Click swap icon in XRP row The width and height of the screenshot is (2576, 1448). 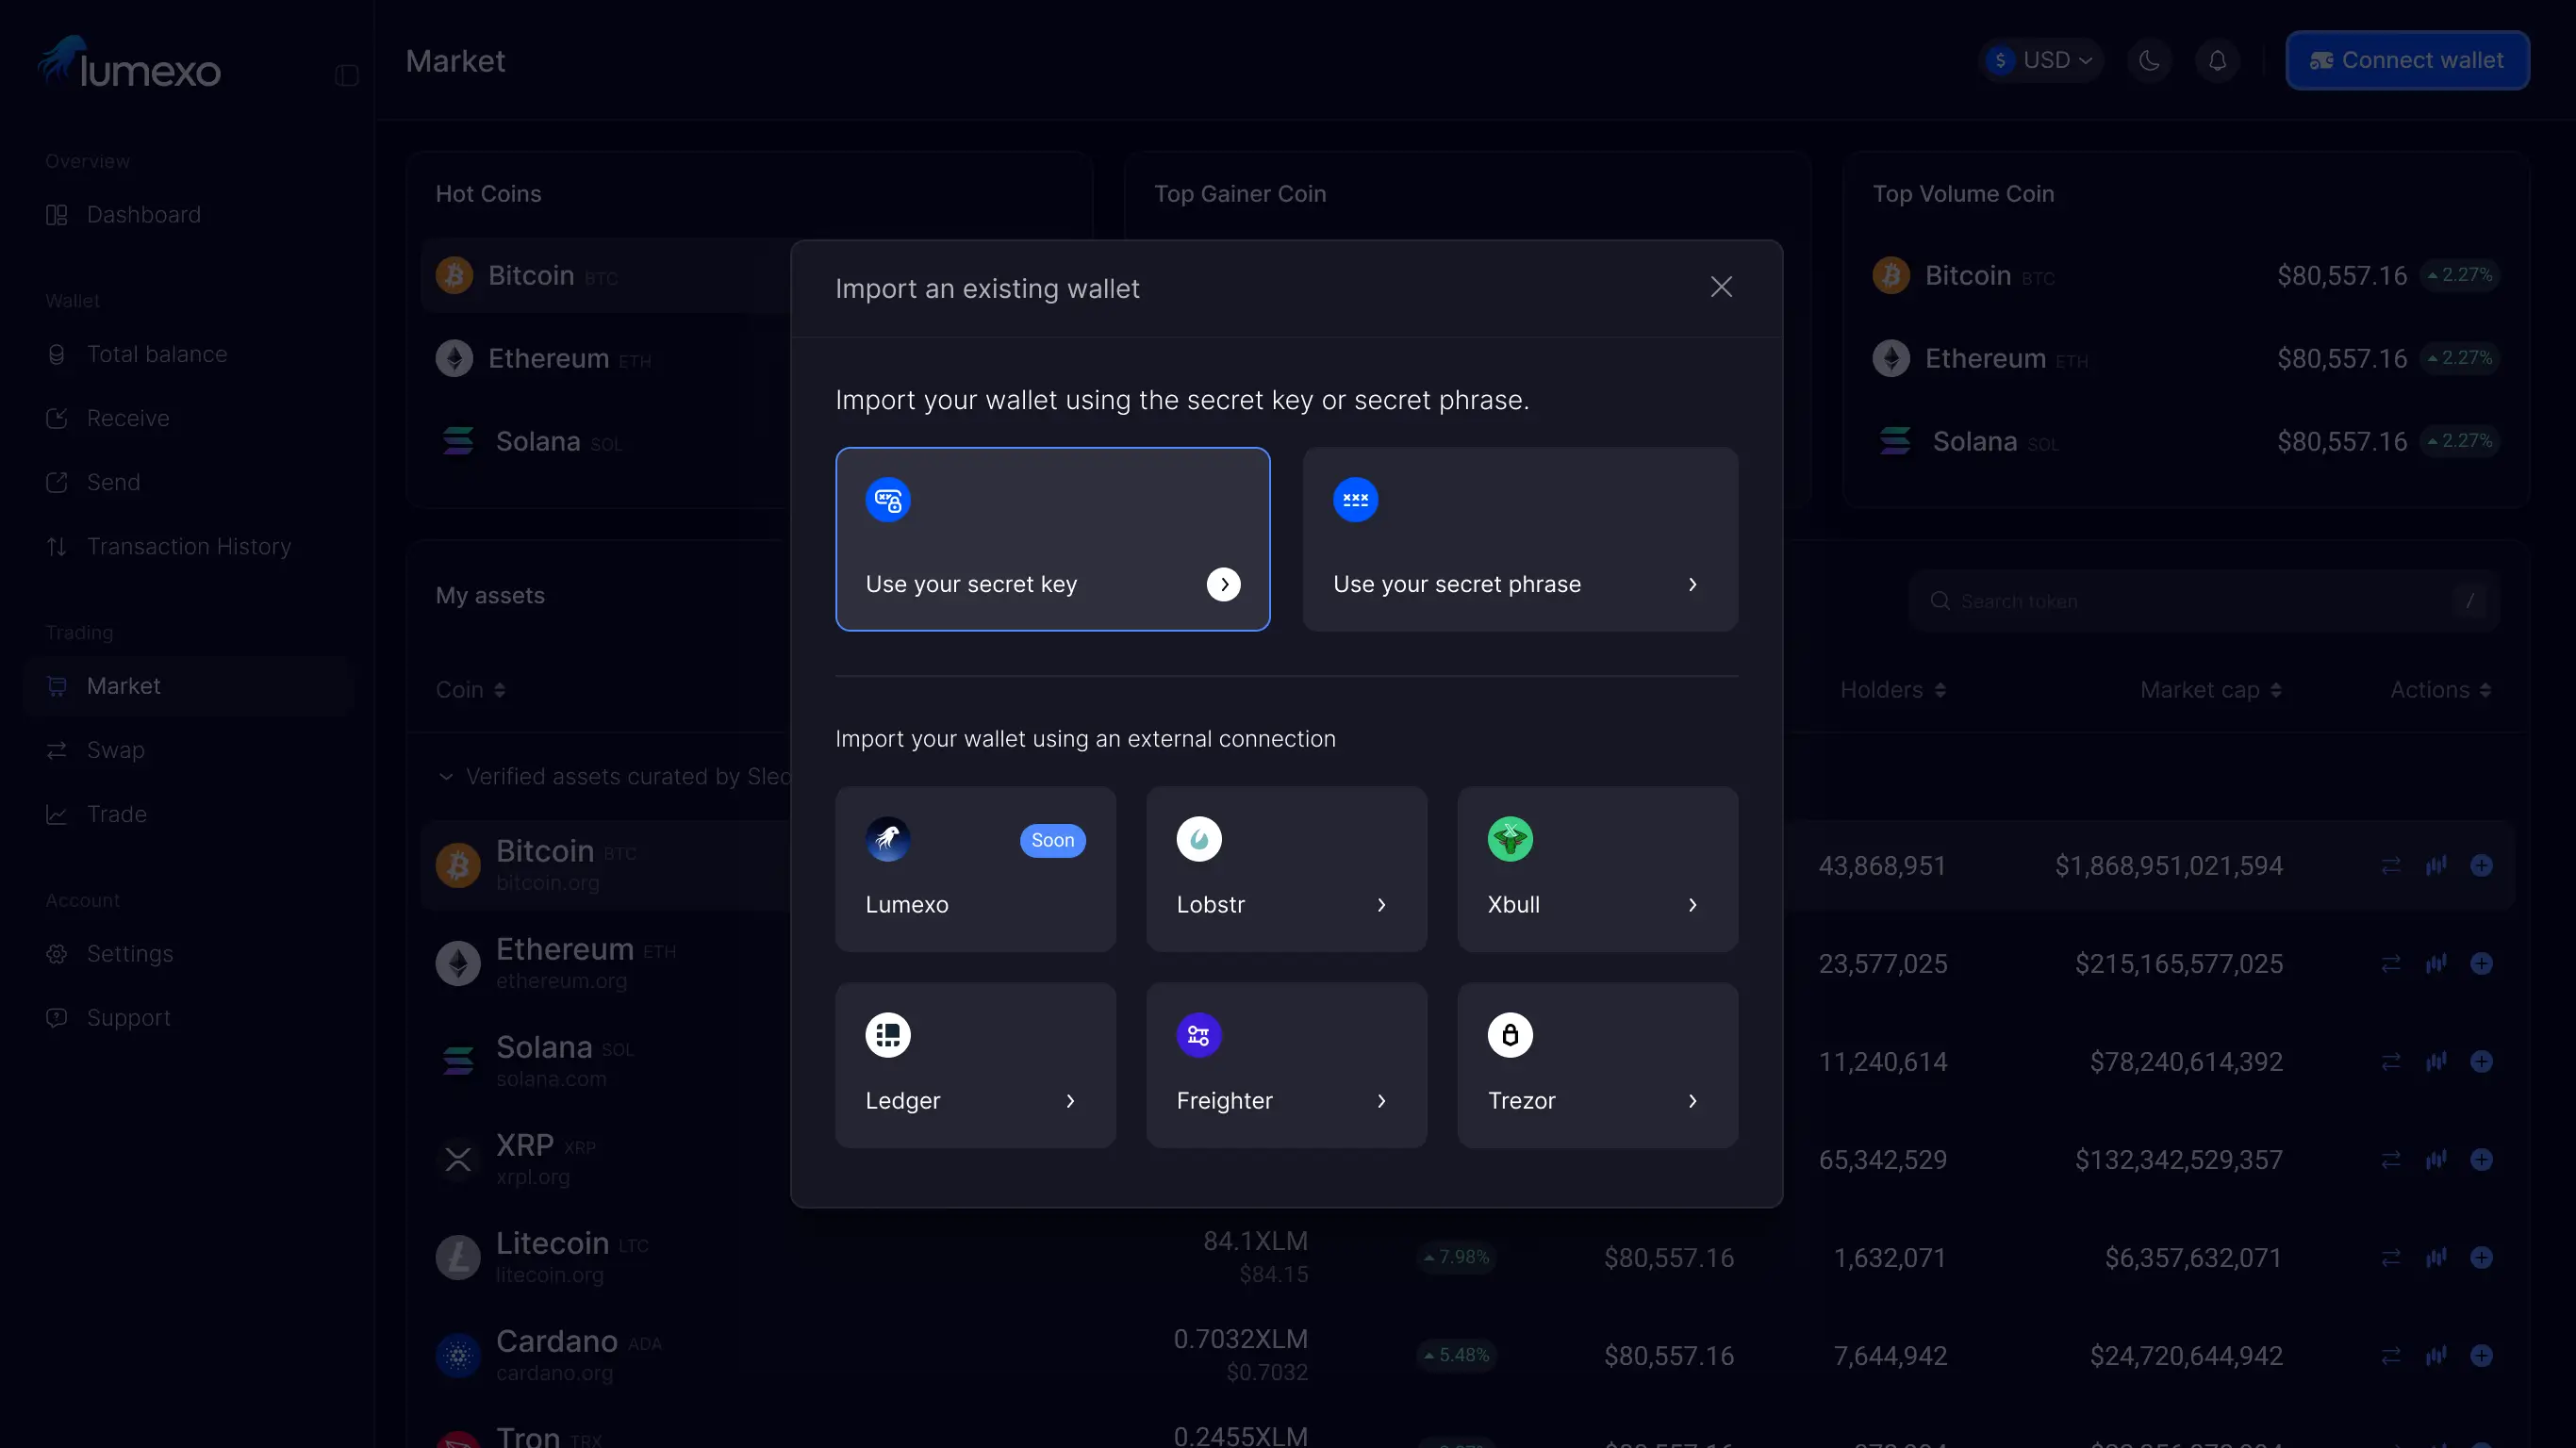pyautogui.click(x=2391, y=1160)
